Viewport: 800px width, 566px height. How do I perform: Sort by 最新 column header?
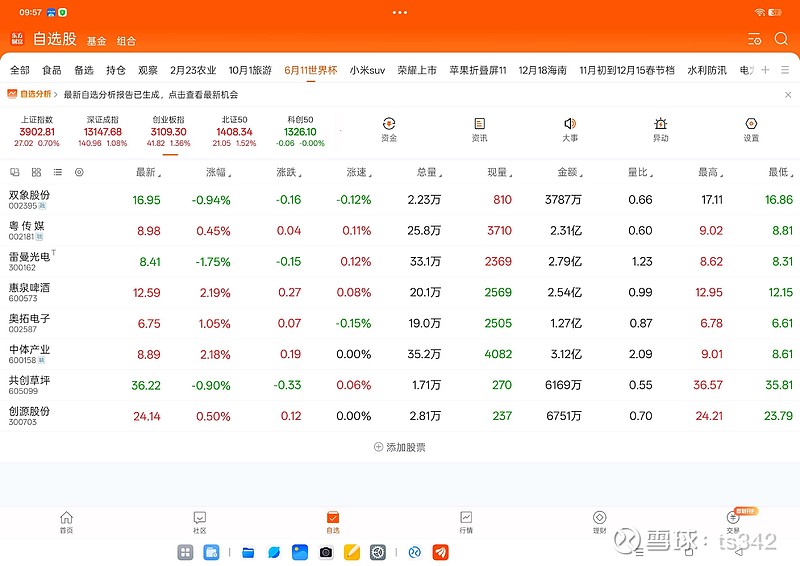click(x=148, y=173)
